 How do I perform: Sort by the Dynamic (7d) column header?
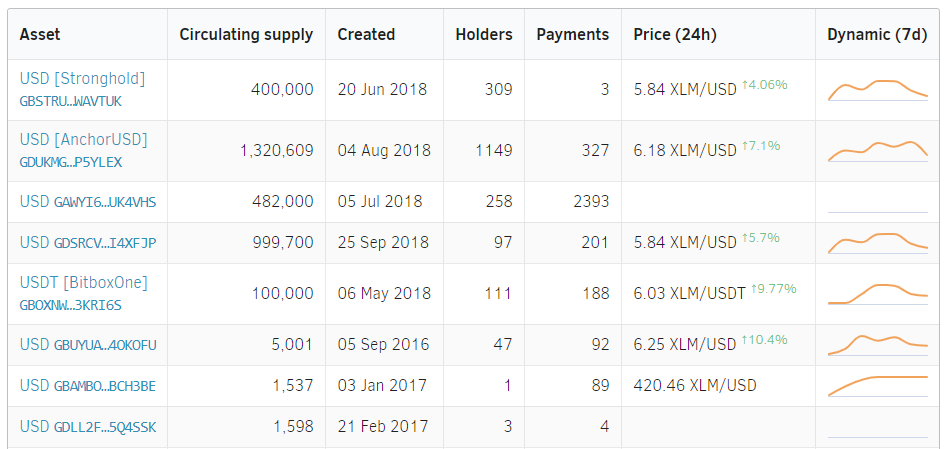[877, 34]
